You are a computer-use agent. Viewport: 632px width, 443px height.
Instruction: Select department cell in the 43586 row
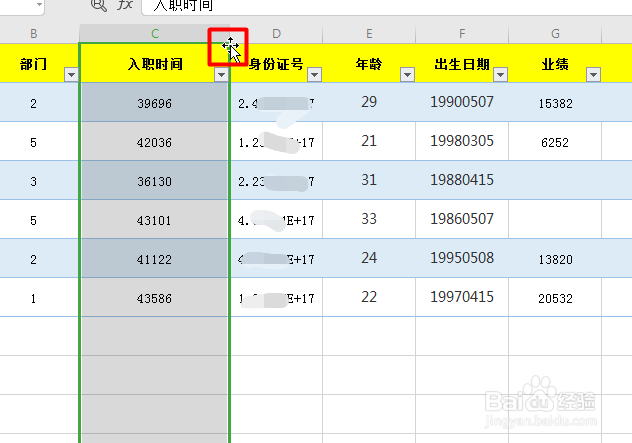39,297
